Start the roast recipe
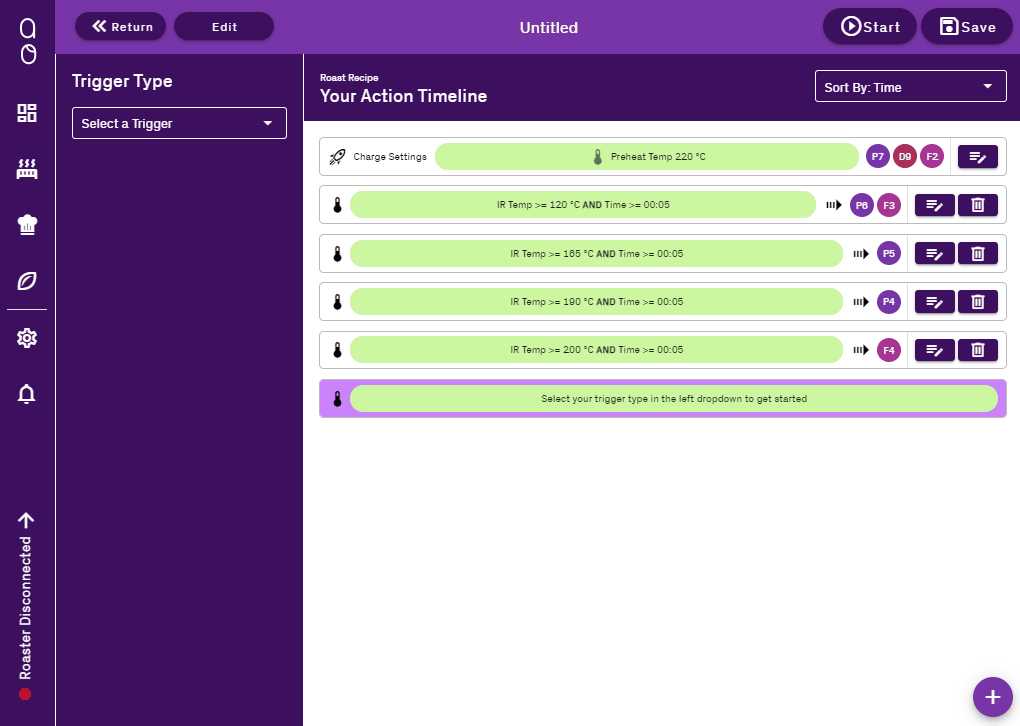Screen dimensions: 1020x726 click(869, 27)
